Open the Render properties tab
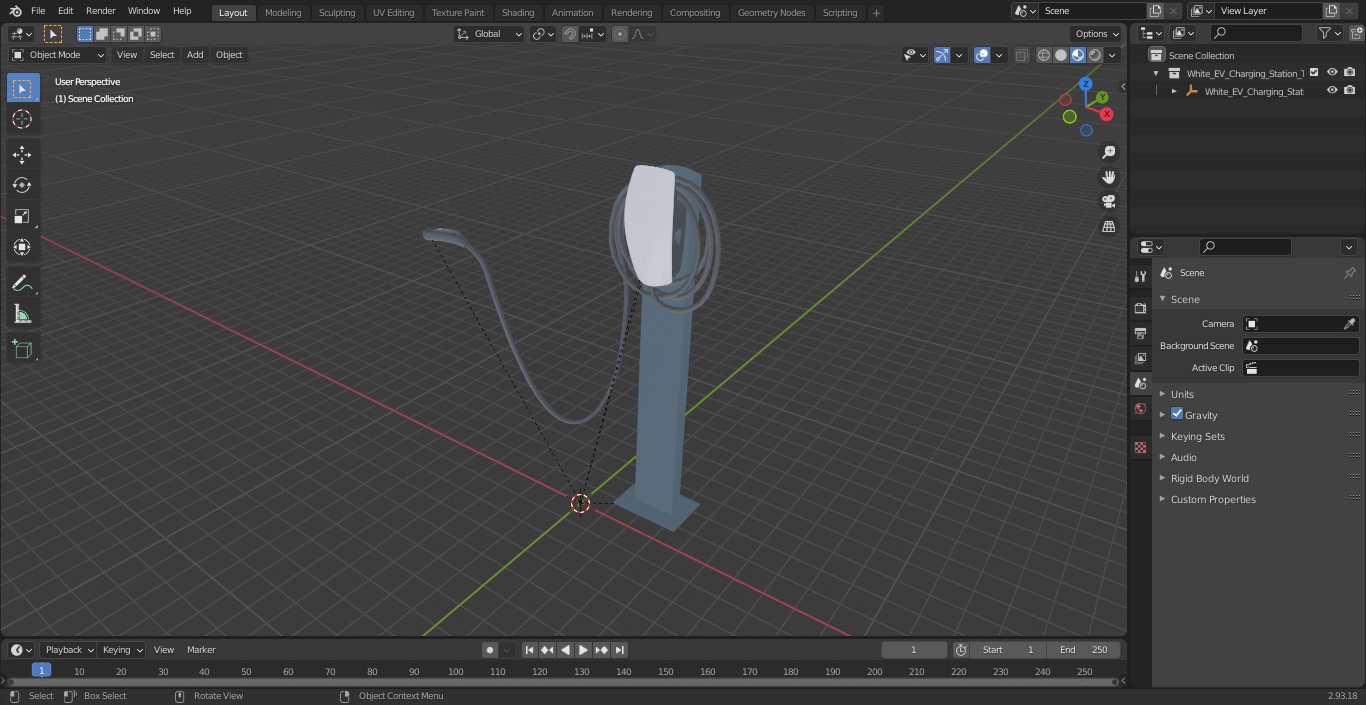Screen dimensions: 1366x705 coord(1140,308)
